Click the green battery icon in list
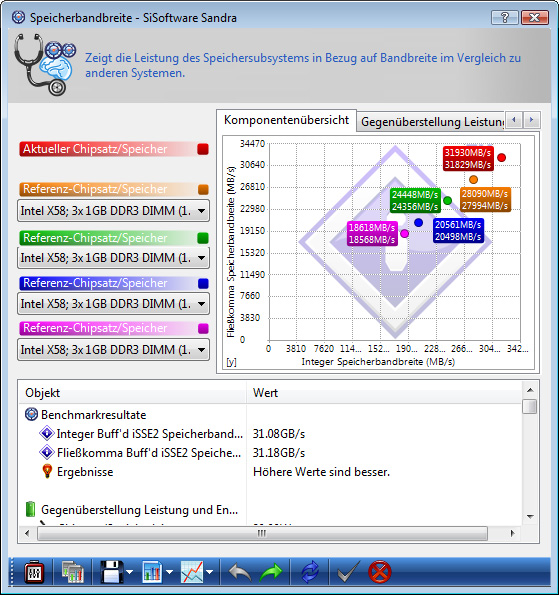This screenshot has height=595, width=559. tap(30, 509)
